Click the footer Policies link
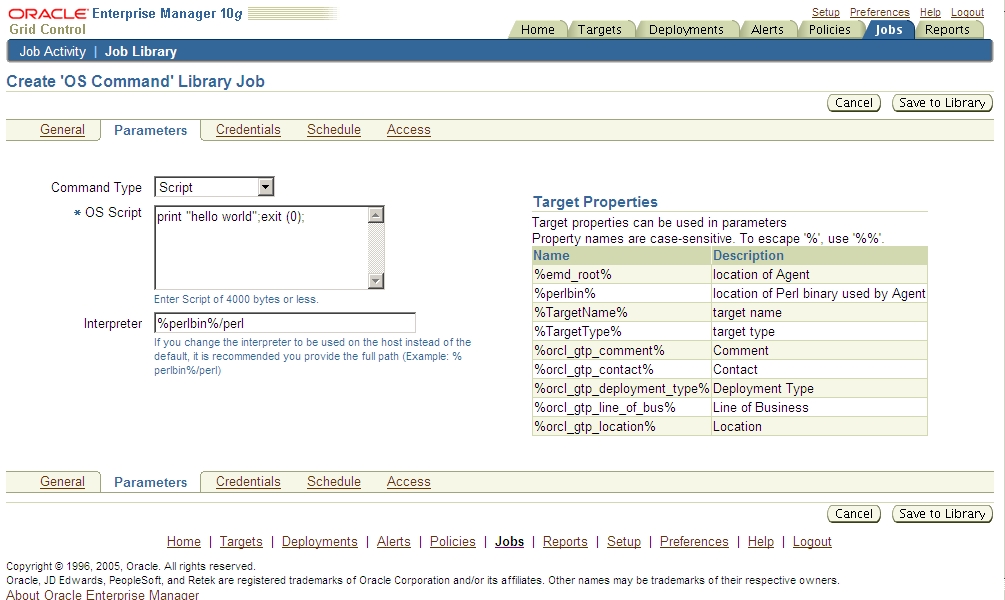1005x600 pixels. [x=453, y=542]
